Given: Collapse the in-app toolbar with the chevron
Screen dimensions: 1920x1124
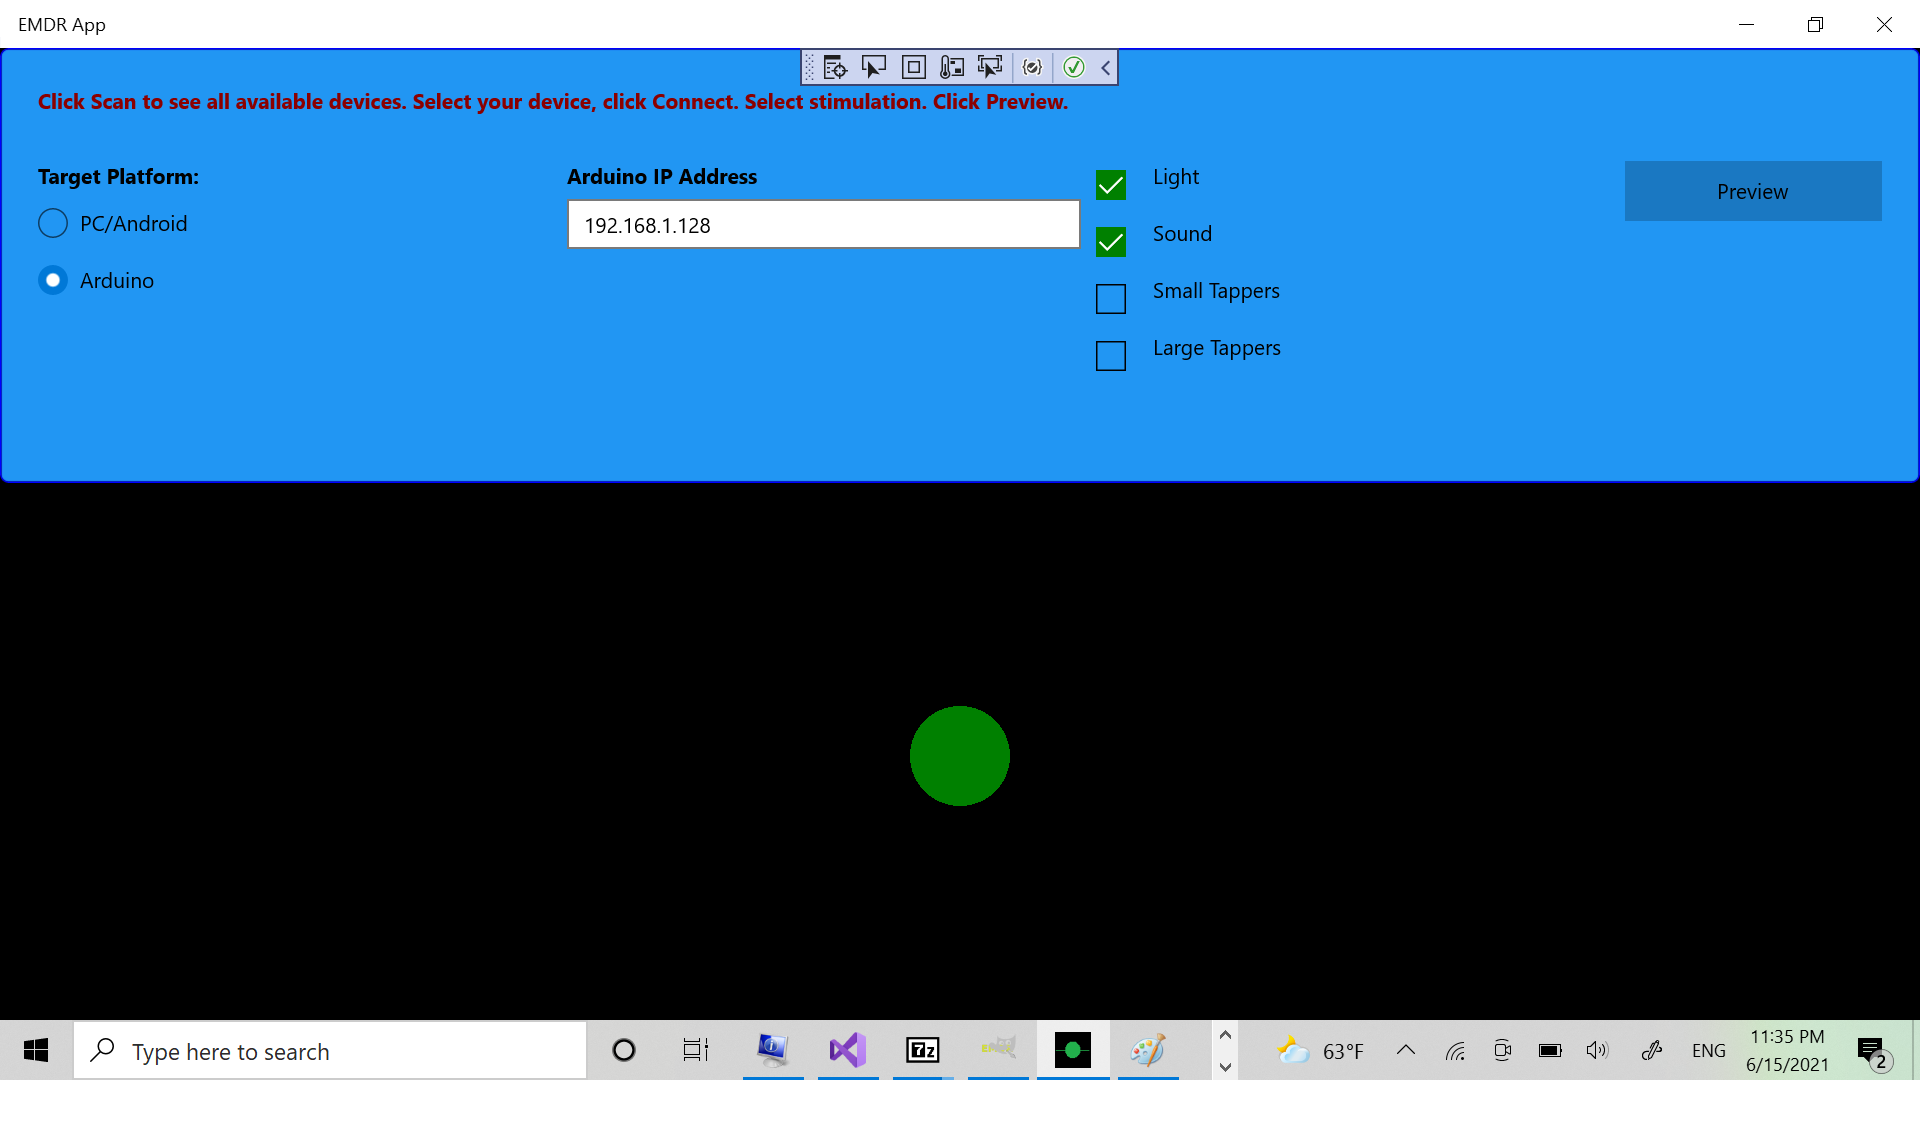Looking at the screenshot, I should (1105, 67).
